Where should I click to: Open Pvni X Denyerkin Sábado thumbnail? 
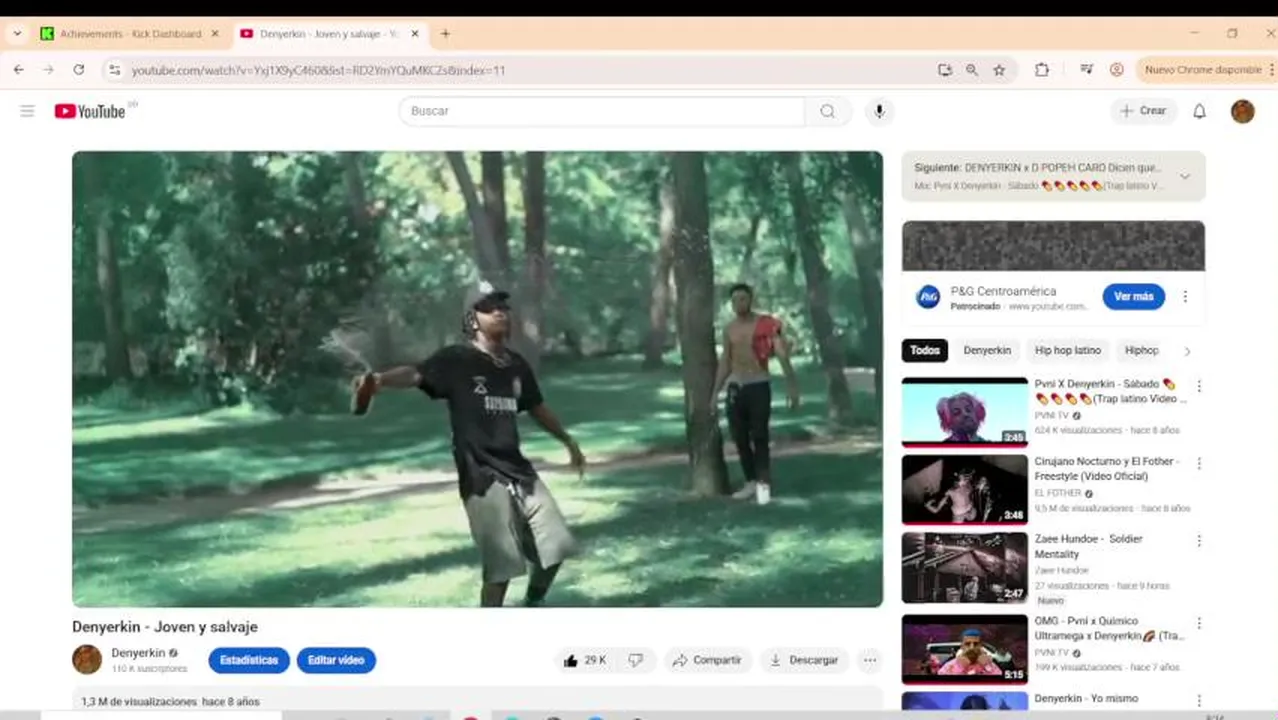[x=964, y=412]
